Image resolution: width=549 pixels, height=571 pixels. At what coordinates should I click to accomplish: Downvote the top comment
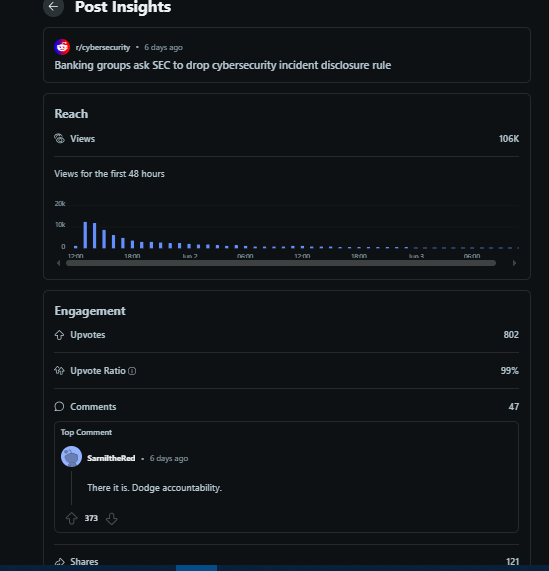tap(111, 519)
